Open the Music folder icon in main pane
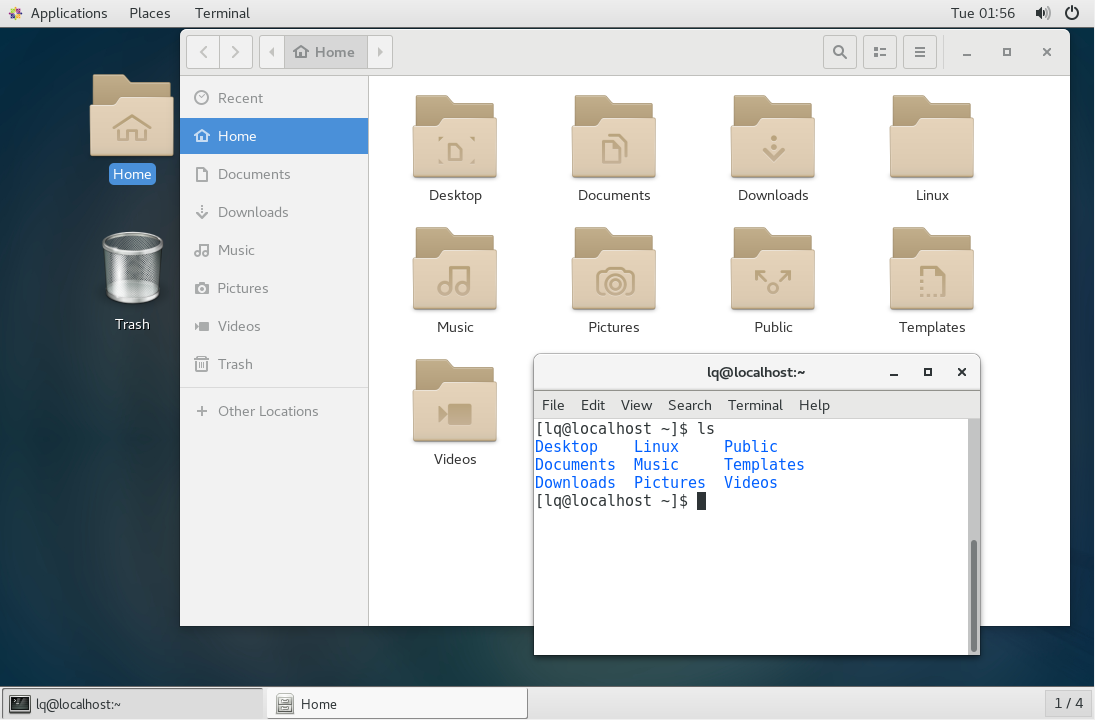The width and height of the screenshot is (1095, 720). point(455,269)
